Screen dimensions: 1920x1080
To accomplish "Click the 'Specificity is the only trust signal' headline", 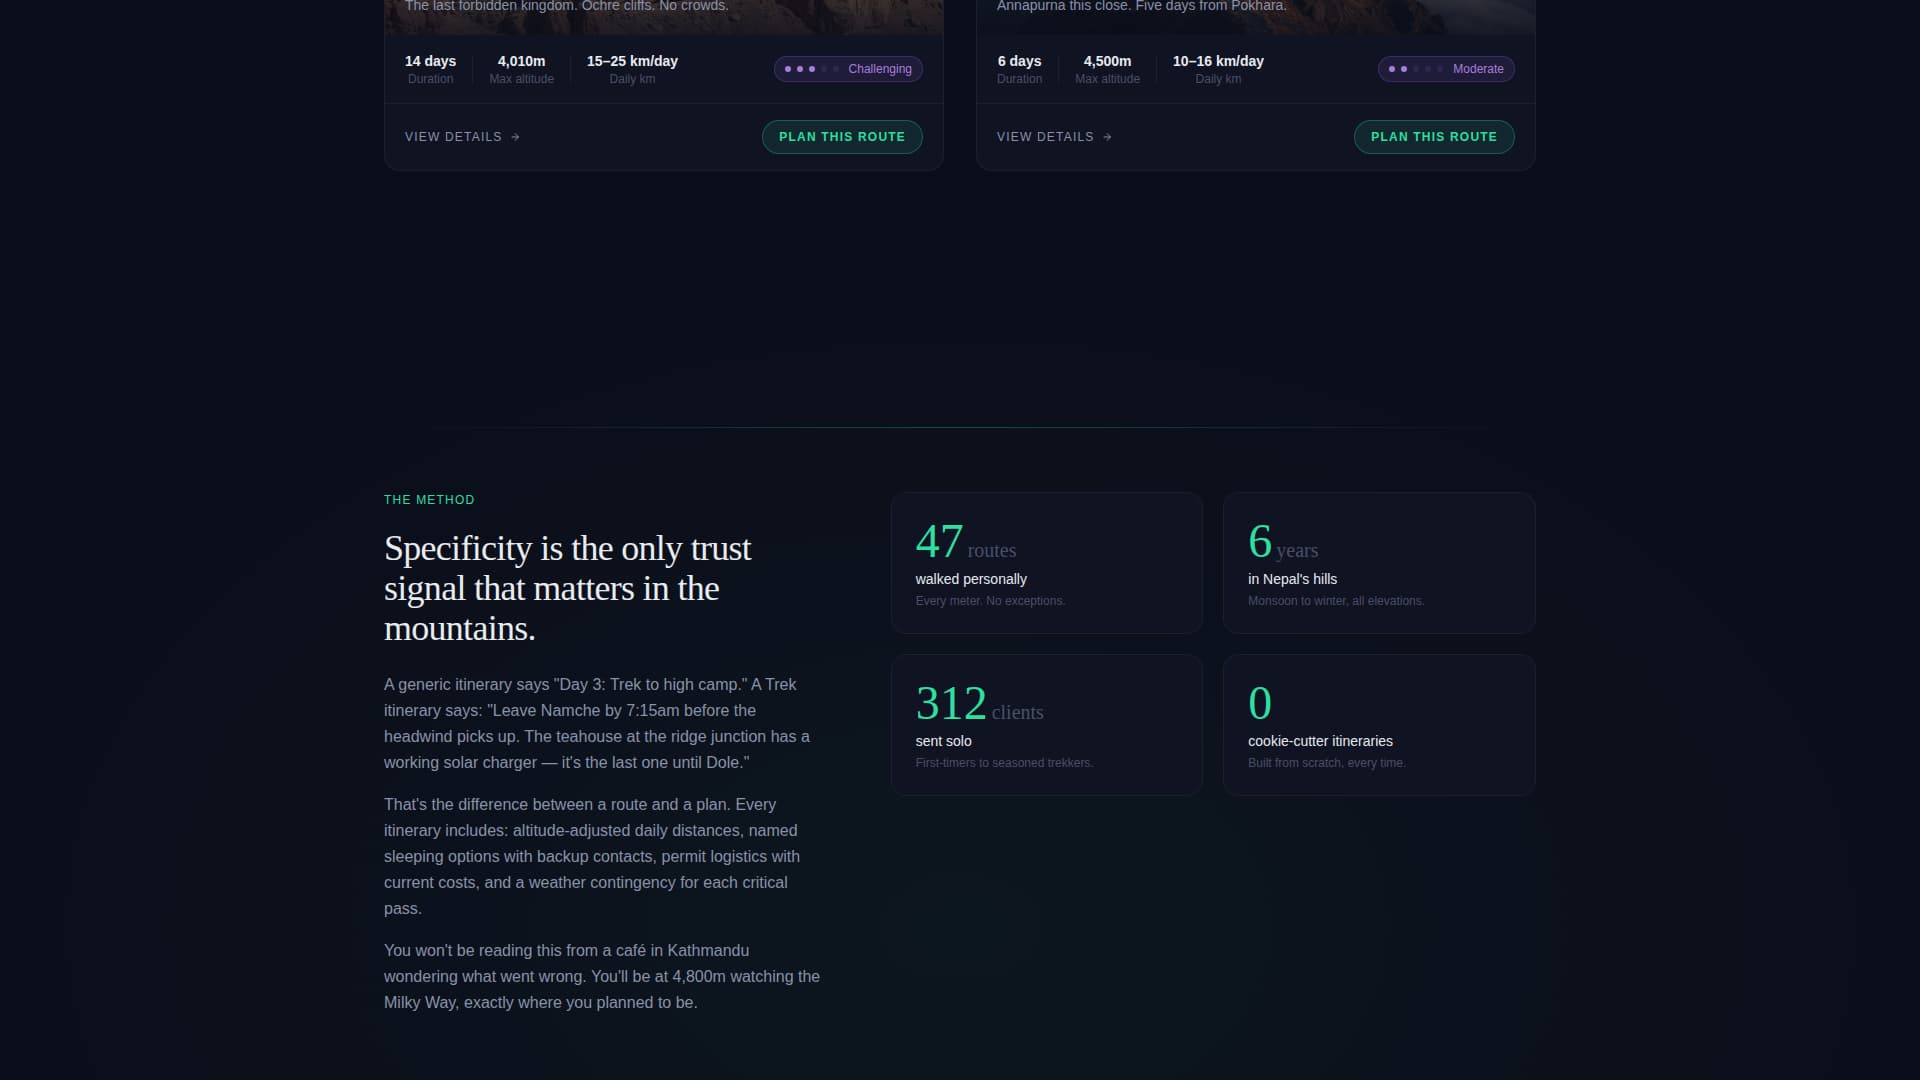I will point(566,588).
